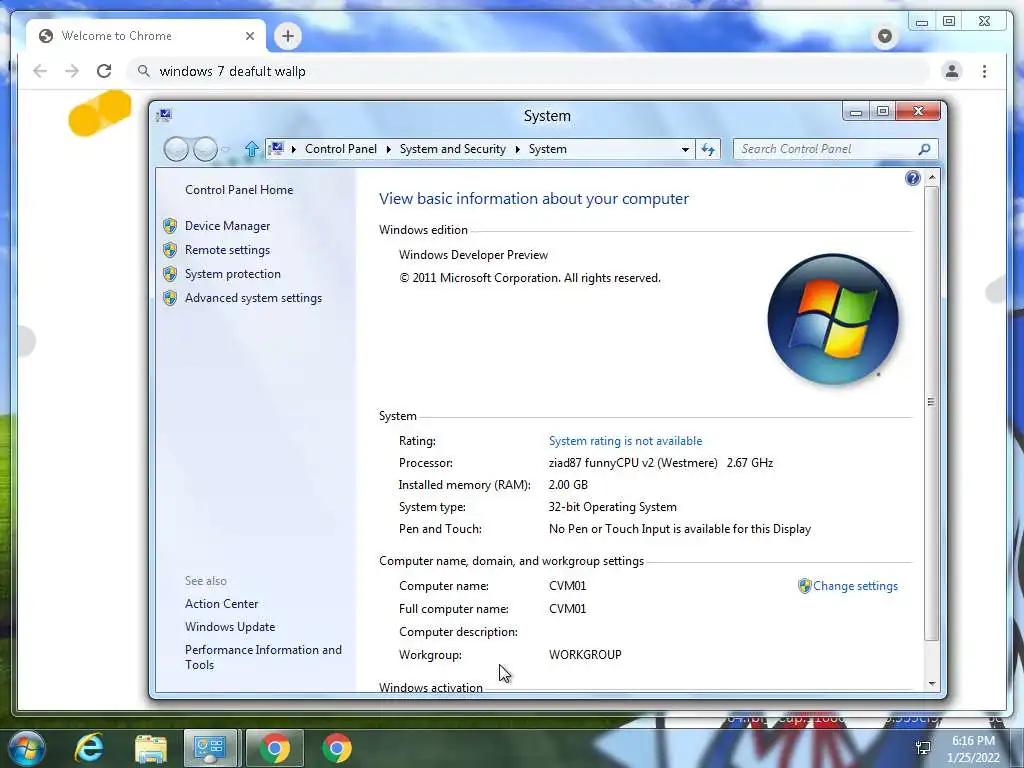Viewport: 1024px width, 768px height.
Task: Open System protection
Action: pos(232,274)
